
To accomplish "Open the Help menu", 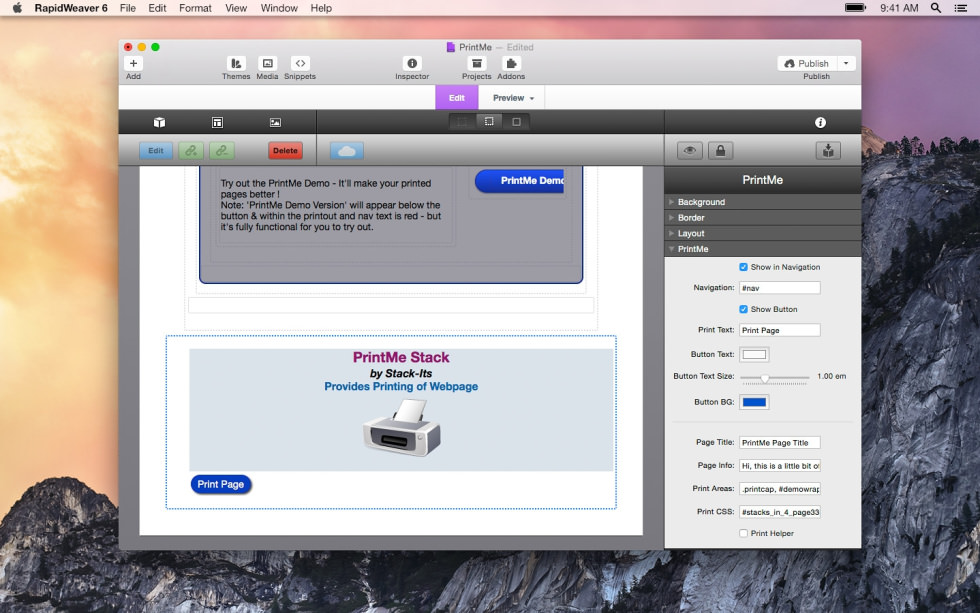I will [321, 8].
